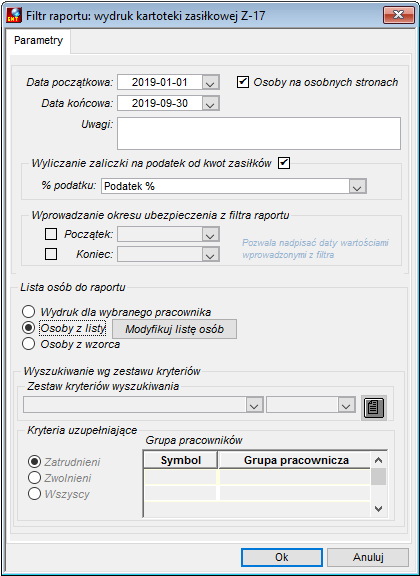Enable the Koniec insurance period checkbox
Screen dimensions: 420x576
pyautogui.click(x=51, y=254)
